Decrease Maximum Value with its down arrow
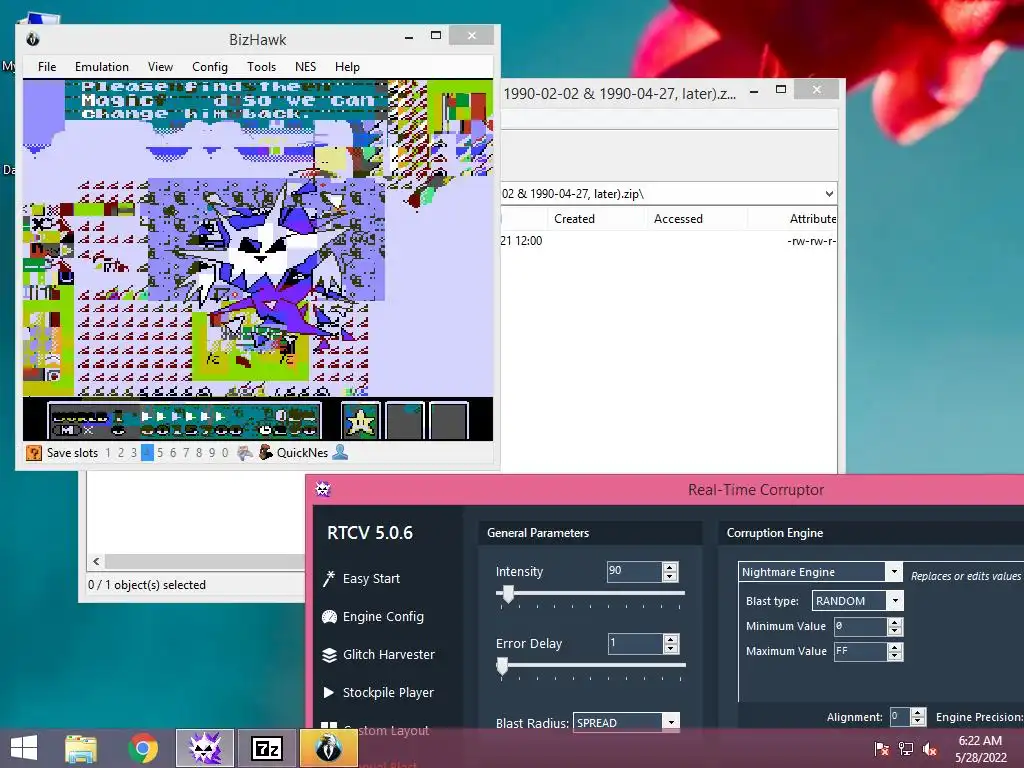This screenshot has width=1024, height=768. click(x=895, y=656)
